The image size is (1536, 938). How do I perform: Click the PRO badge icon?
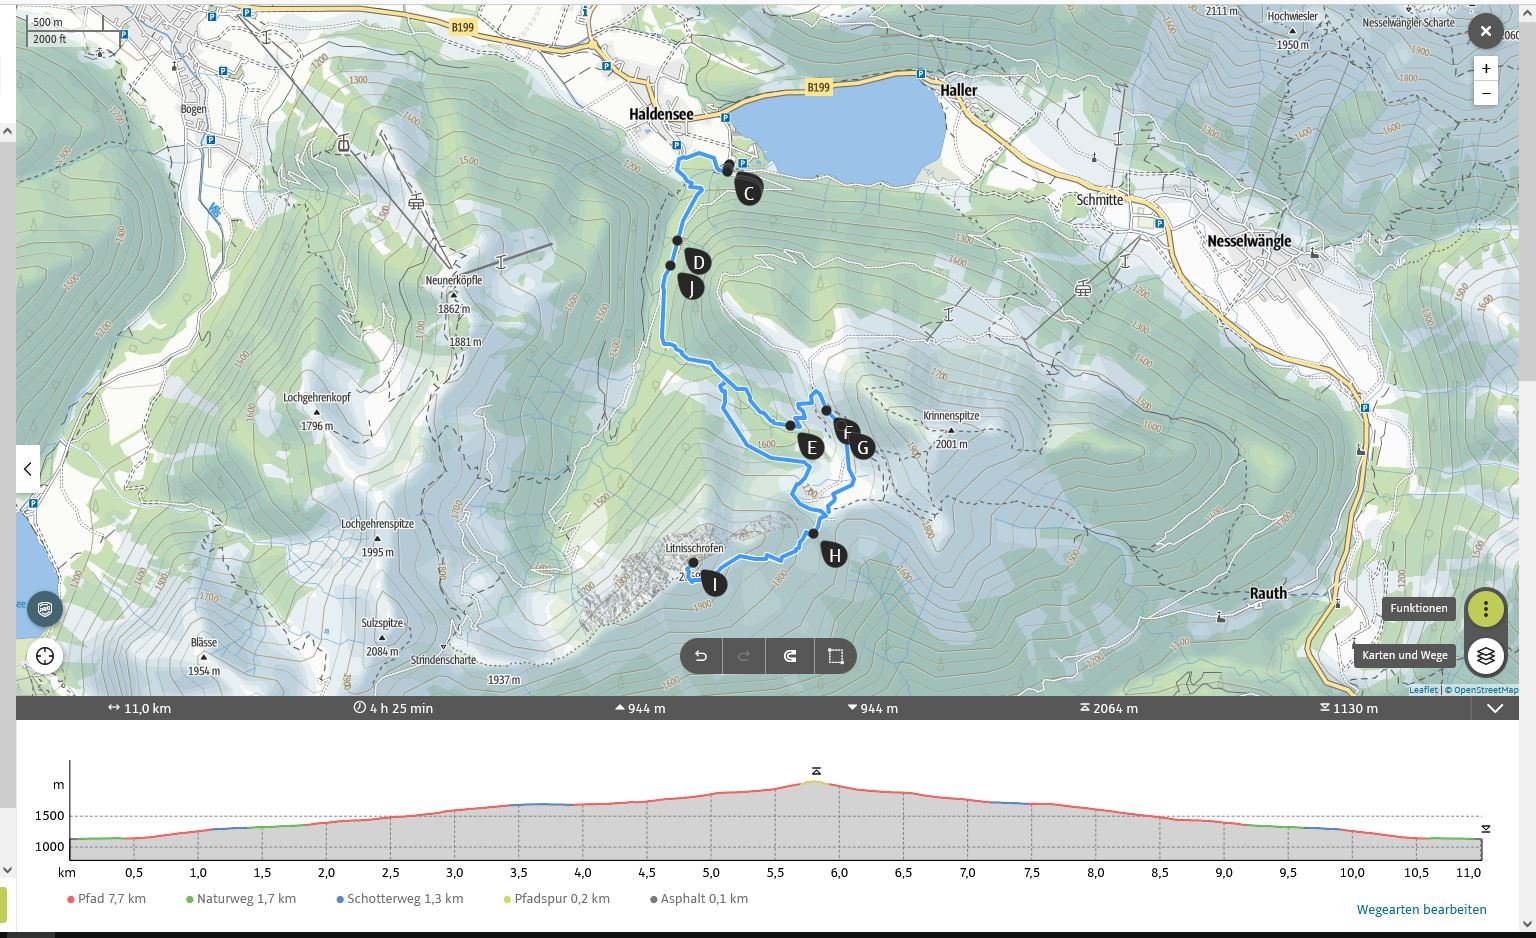click(45, 608)
